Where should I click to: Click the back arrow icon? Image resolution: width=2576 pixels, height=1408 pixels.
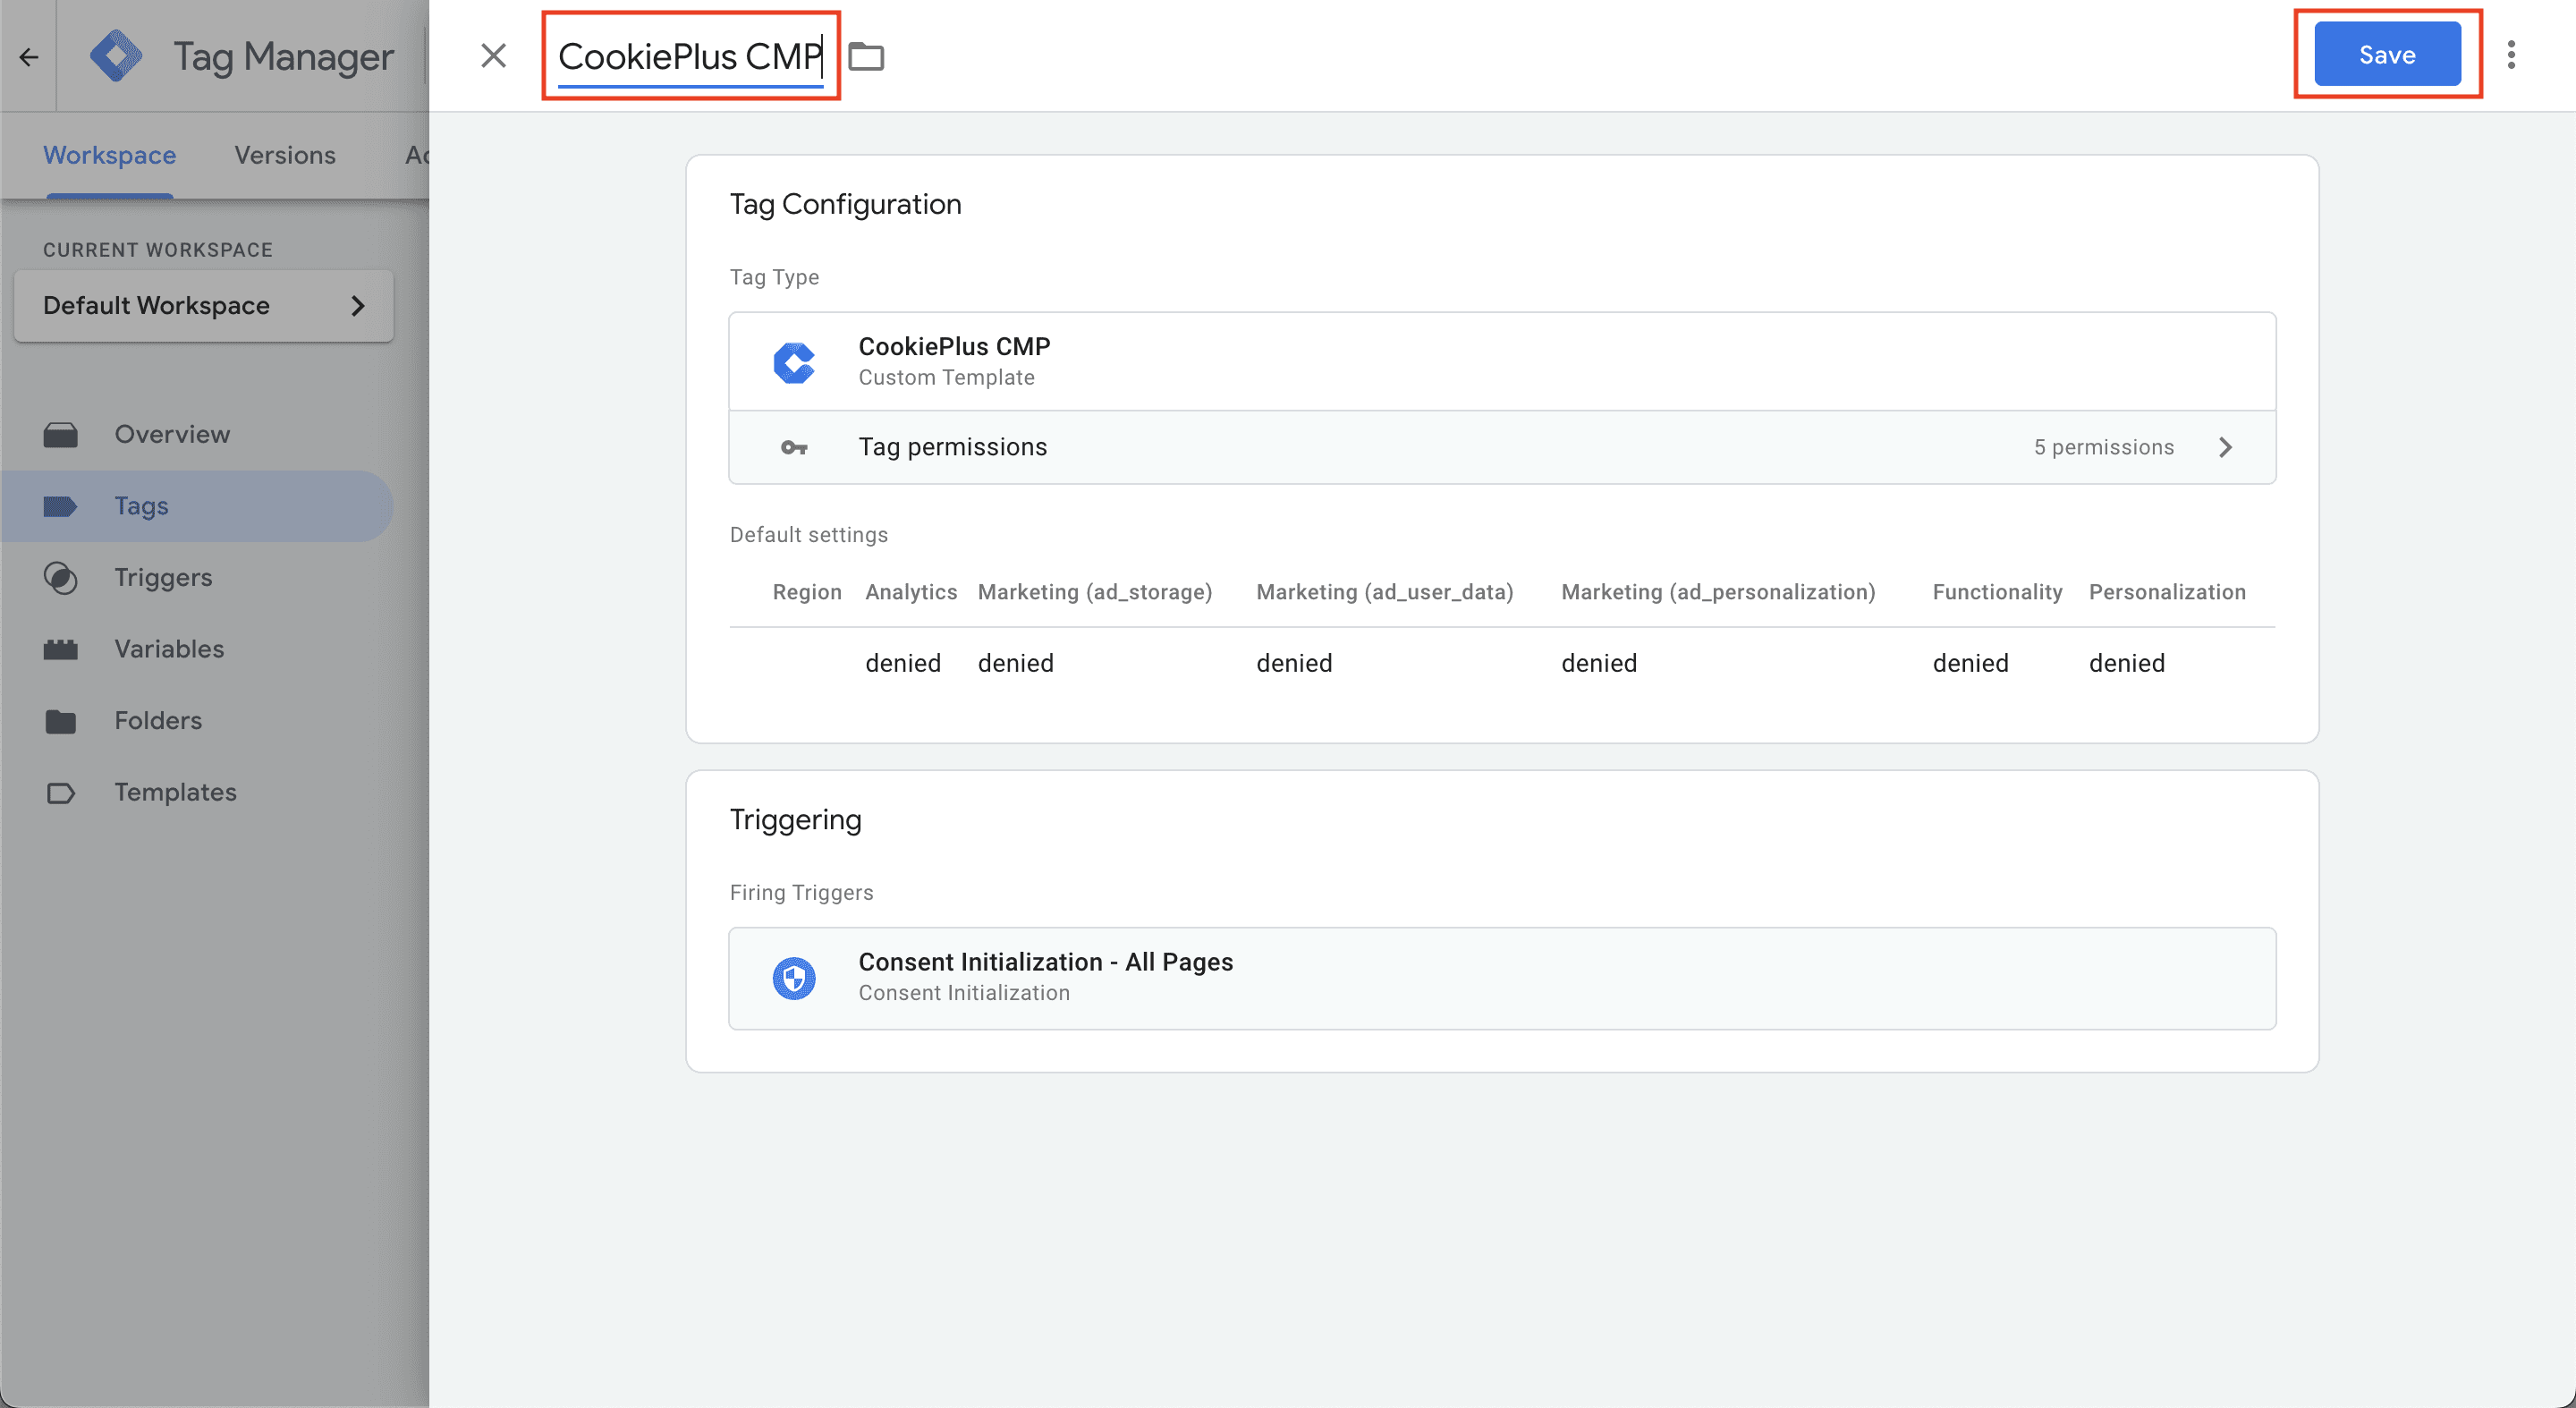[x=29, y=57]
